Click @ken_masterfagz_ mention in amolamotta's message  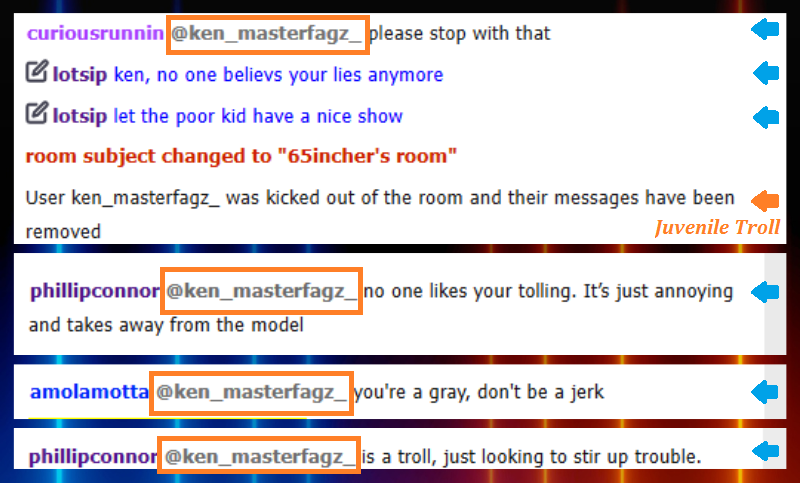click(x=251, y=393)
